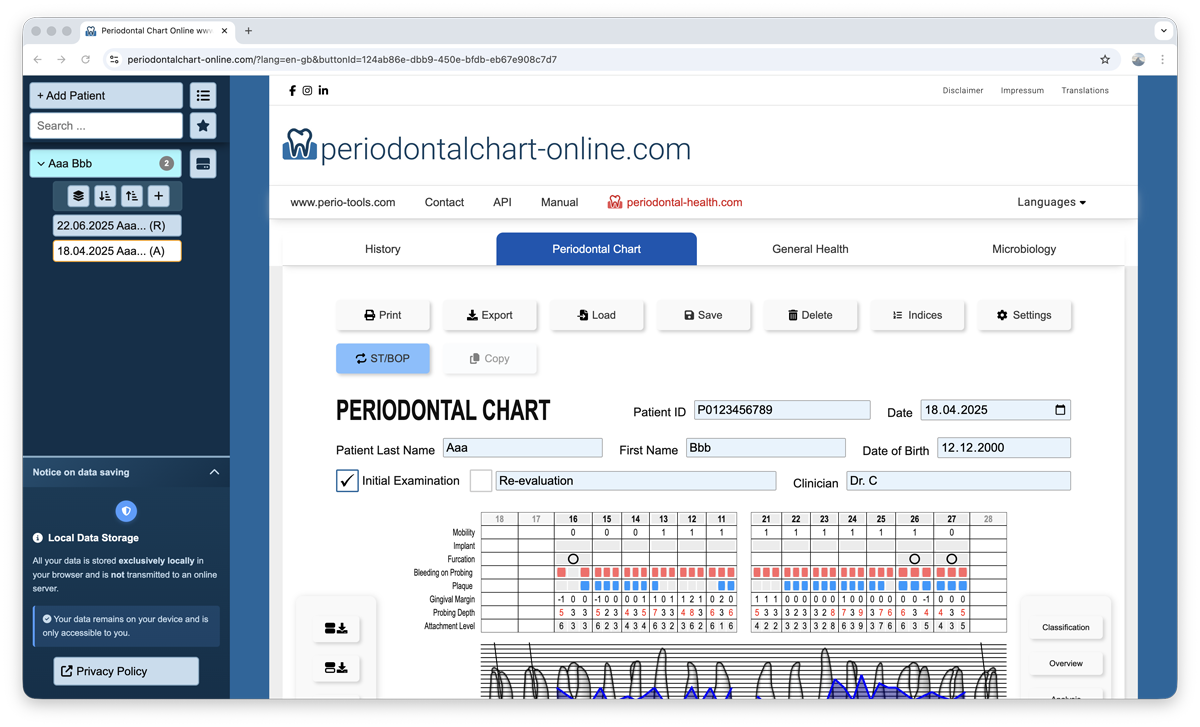Open the Indices button
1200x727 pixels.
pyautogui.click(x=918, y=315)
